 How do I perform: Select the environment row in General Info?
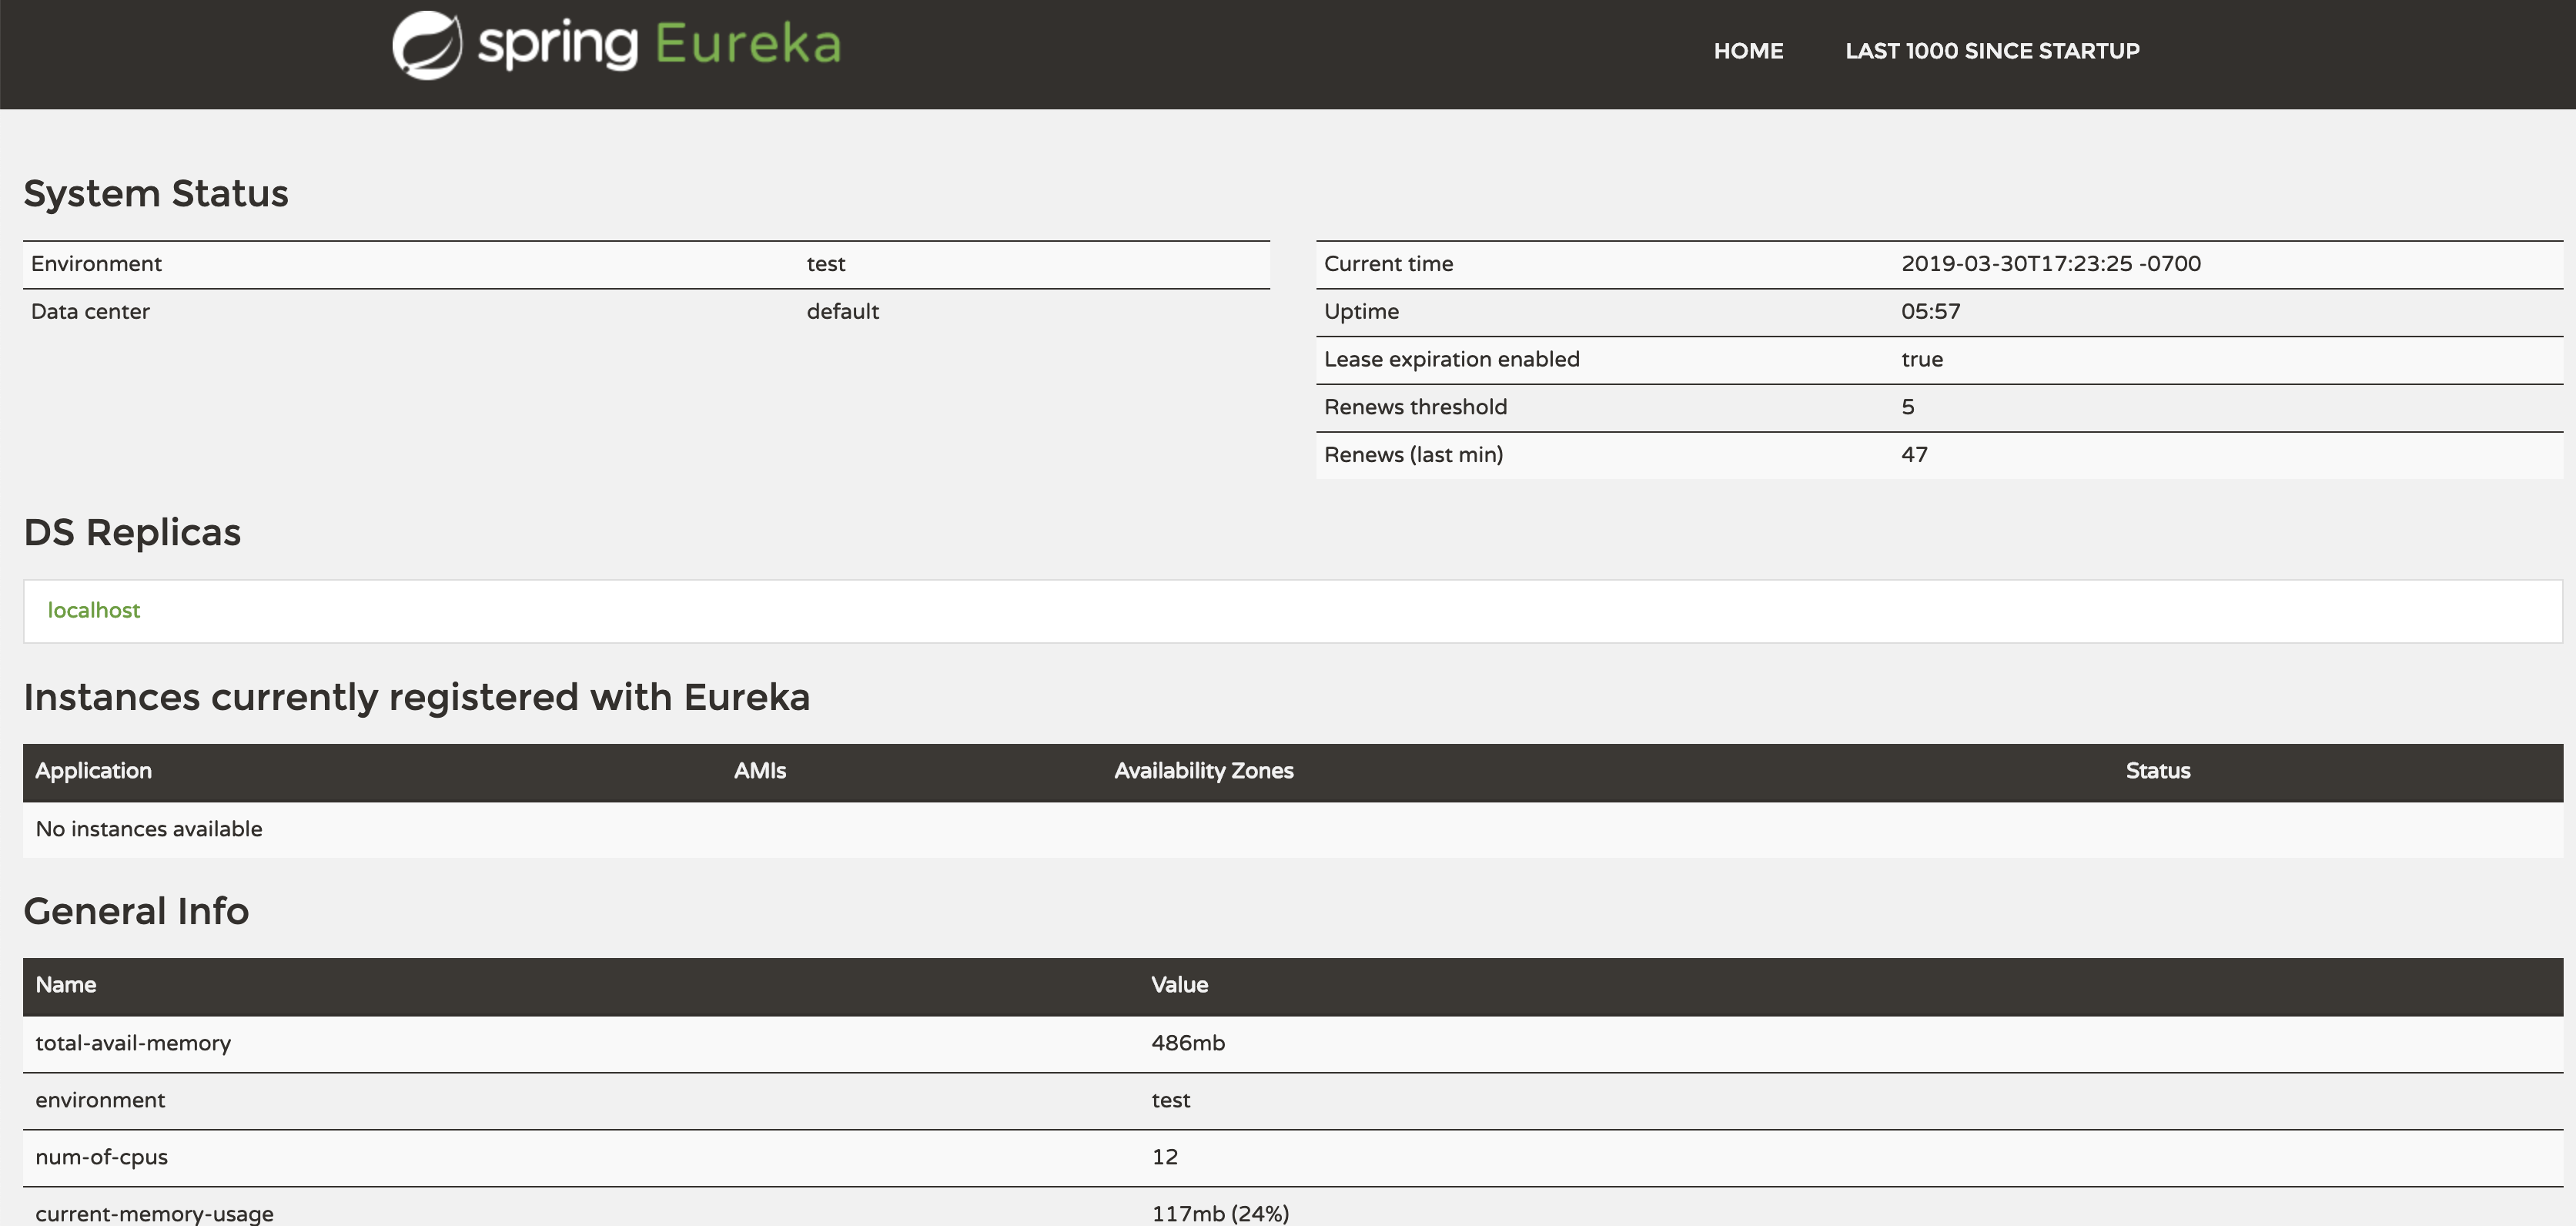click(x=1293, y=1101)
